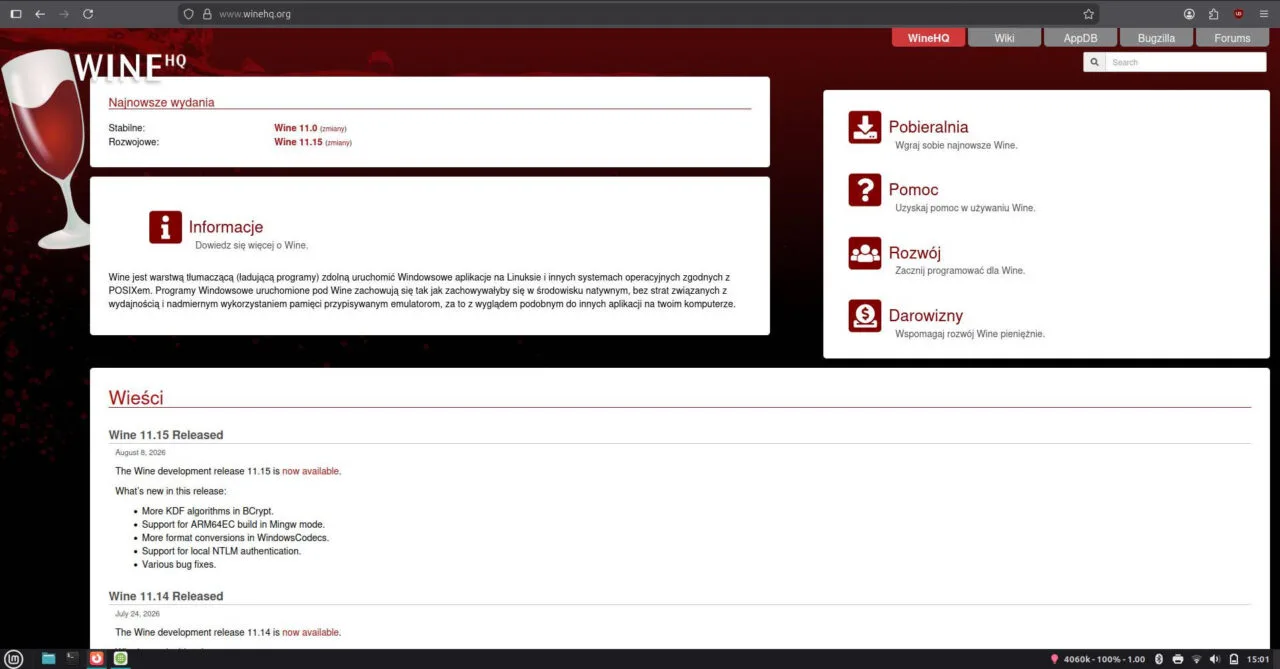Click 'Support for ARM64EC build in Mingw mode.'

(x=233, y=524)
